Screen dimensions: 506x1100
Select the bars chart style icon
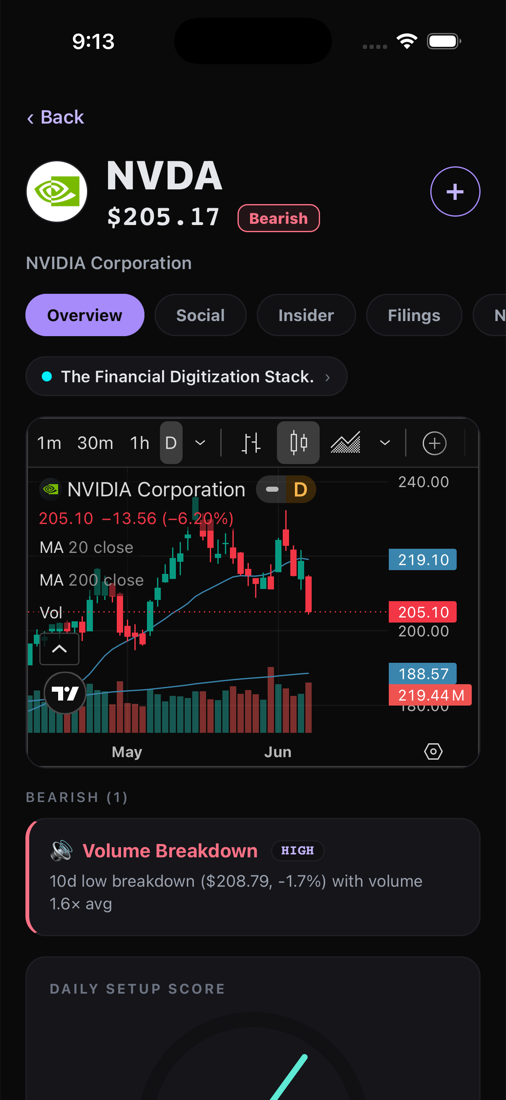[x=251, y=443]
